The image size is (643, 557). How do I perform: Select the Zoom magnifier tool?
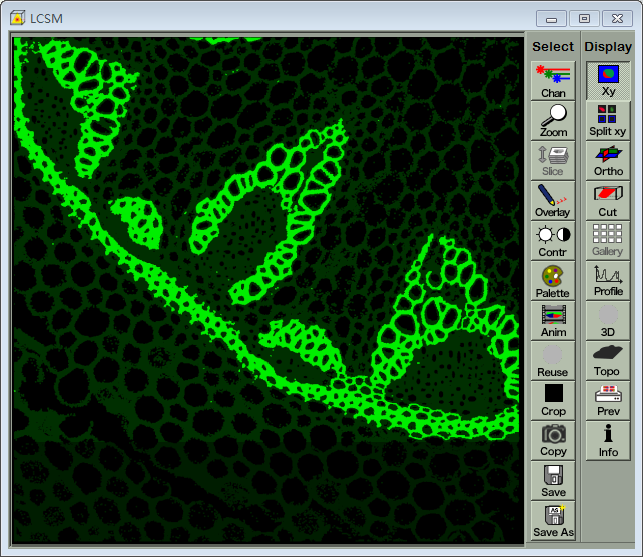point(553,121)
